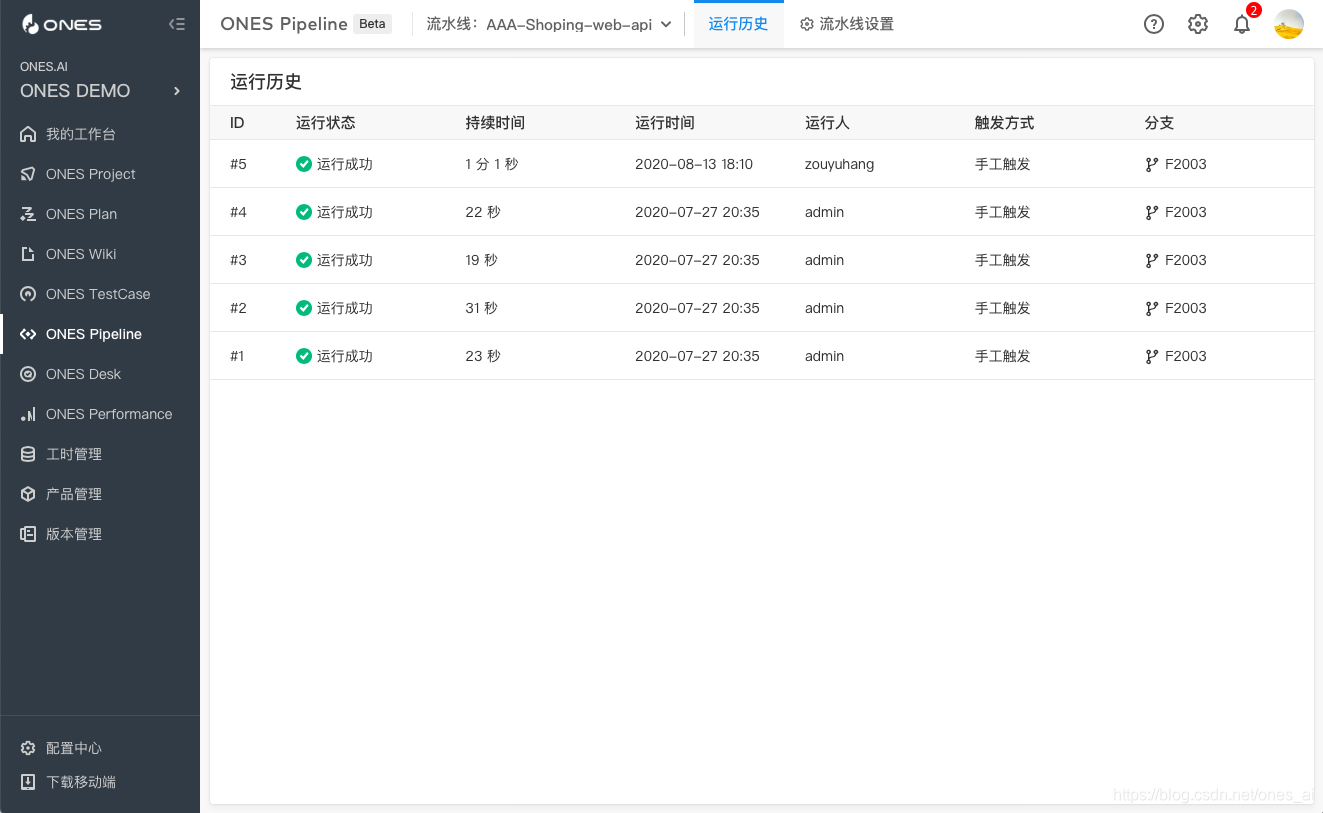Image resolution: width=1323 pixels, height=813 pixels.
Task: Collapse the sidebar with the fold icon
Action: click(177, 24)
